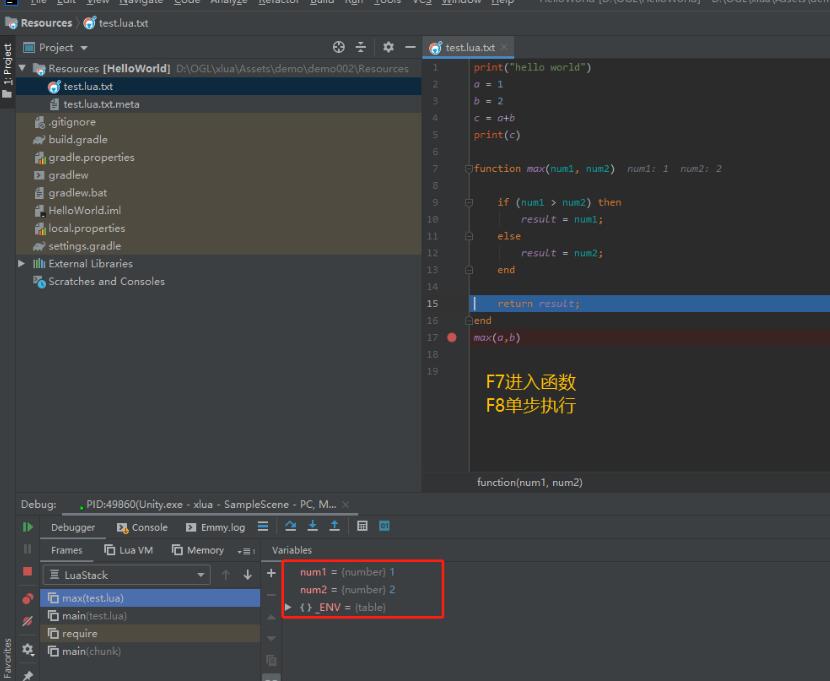The width and height of the screenshot is (830, 681).
Task: Open Project panel settings gear
Action: coord(388,47)
